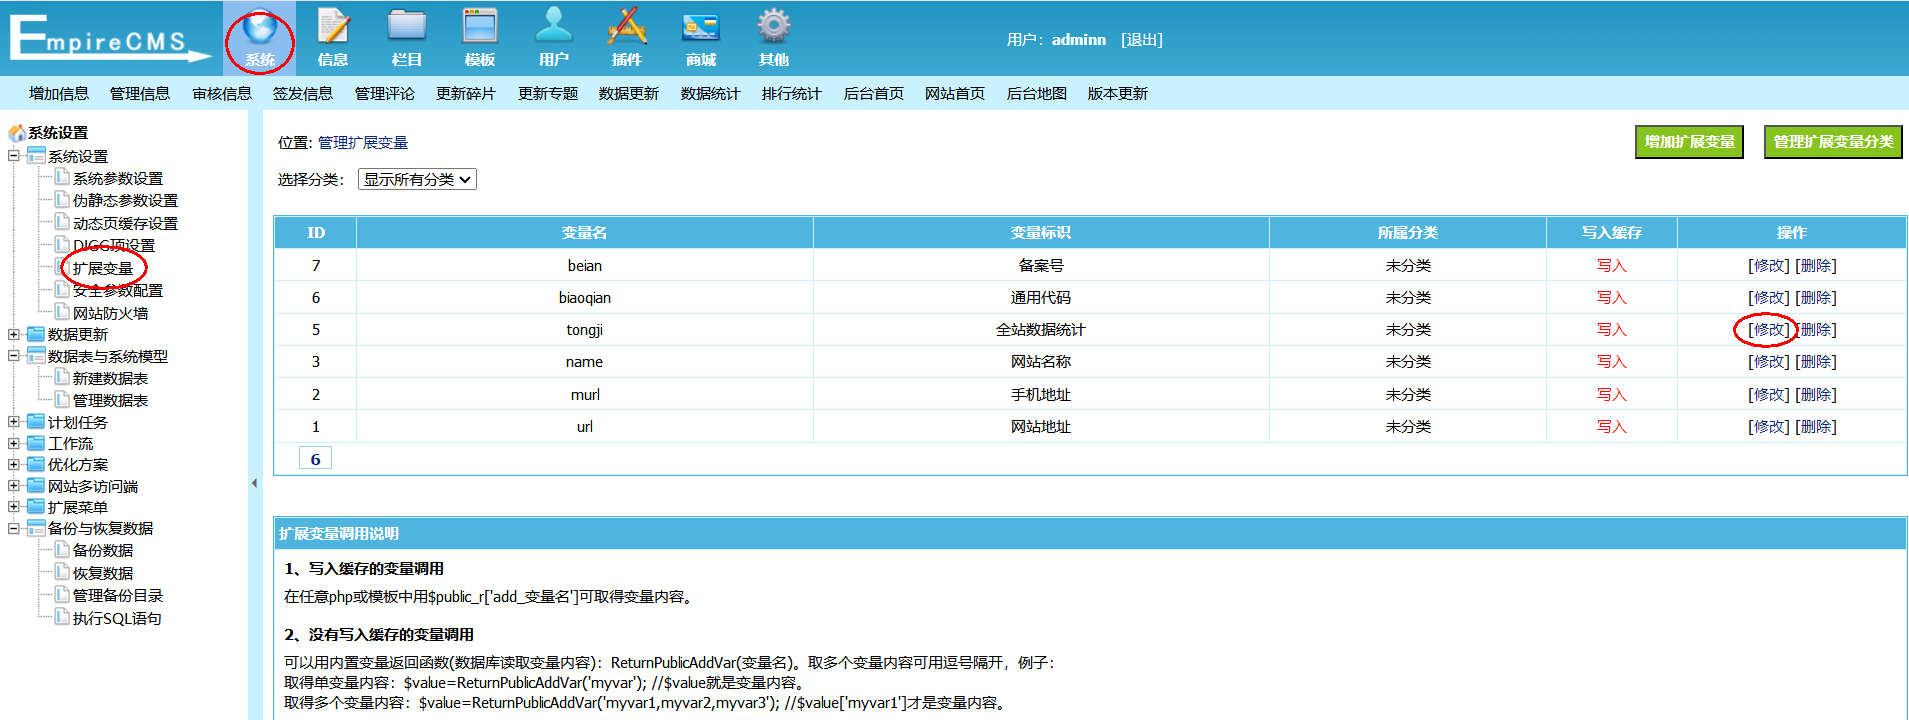Open the 商城 card icon
1909x720 pixels.
point(700,28)
